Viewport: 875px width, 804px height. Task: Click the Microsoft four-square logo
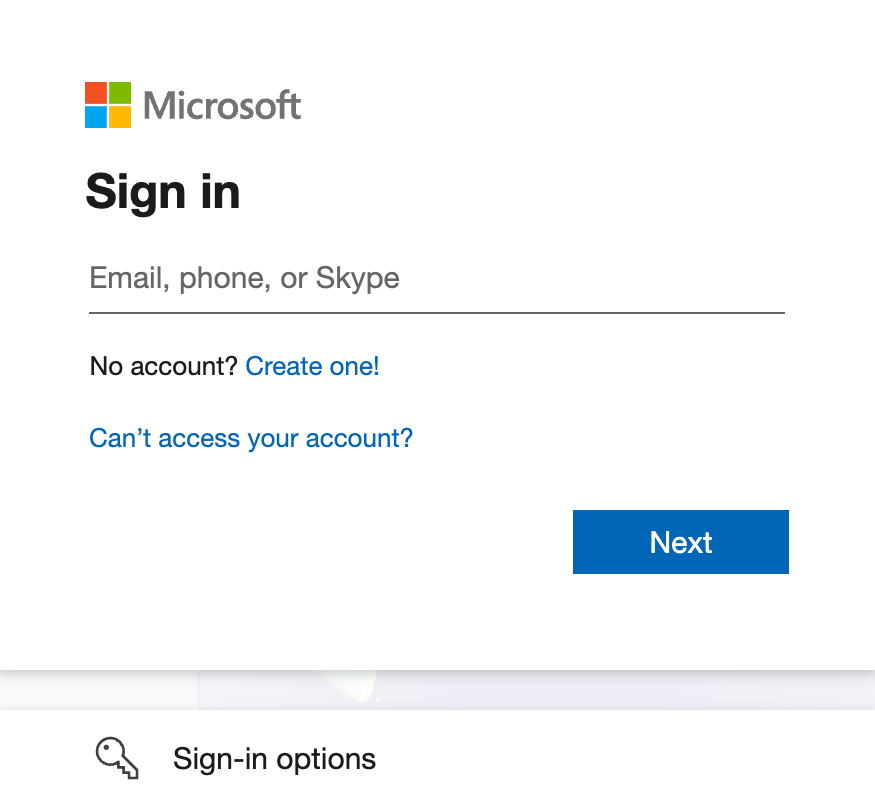[x=106, y=103]
